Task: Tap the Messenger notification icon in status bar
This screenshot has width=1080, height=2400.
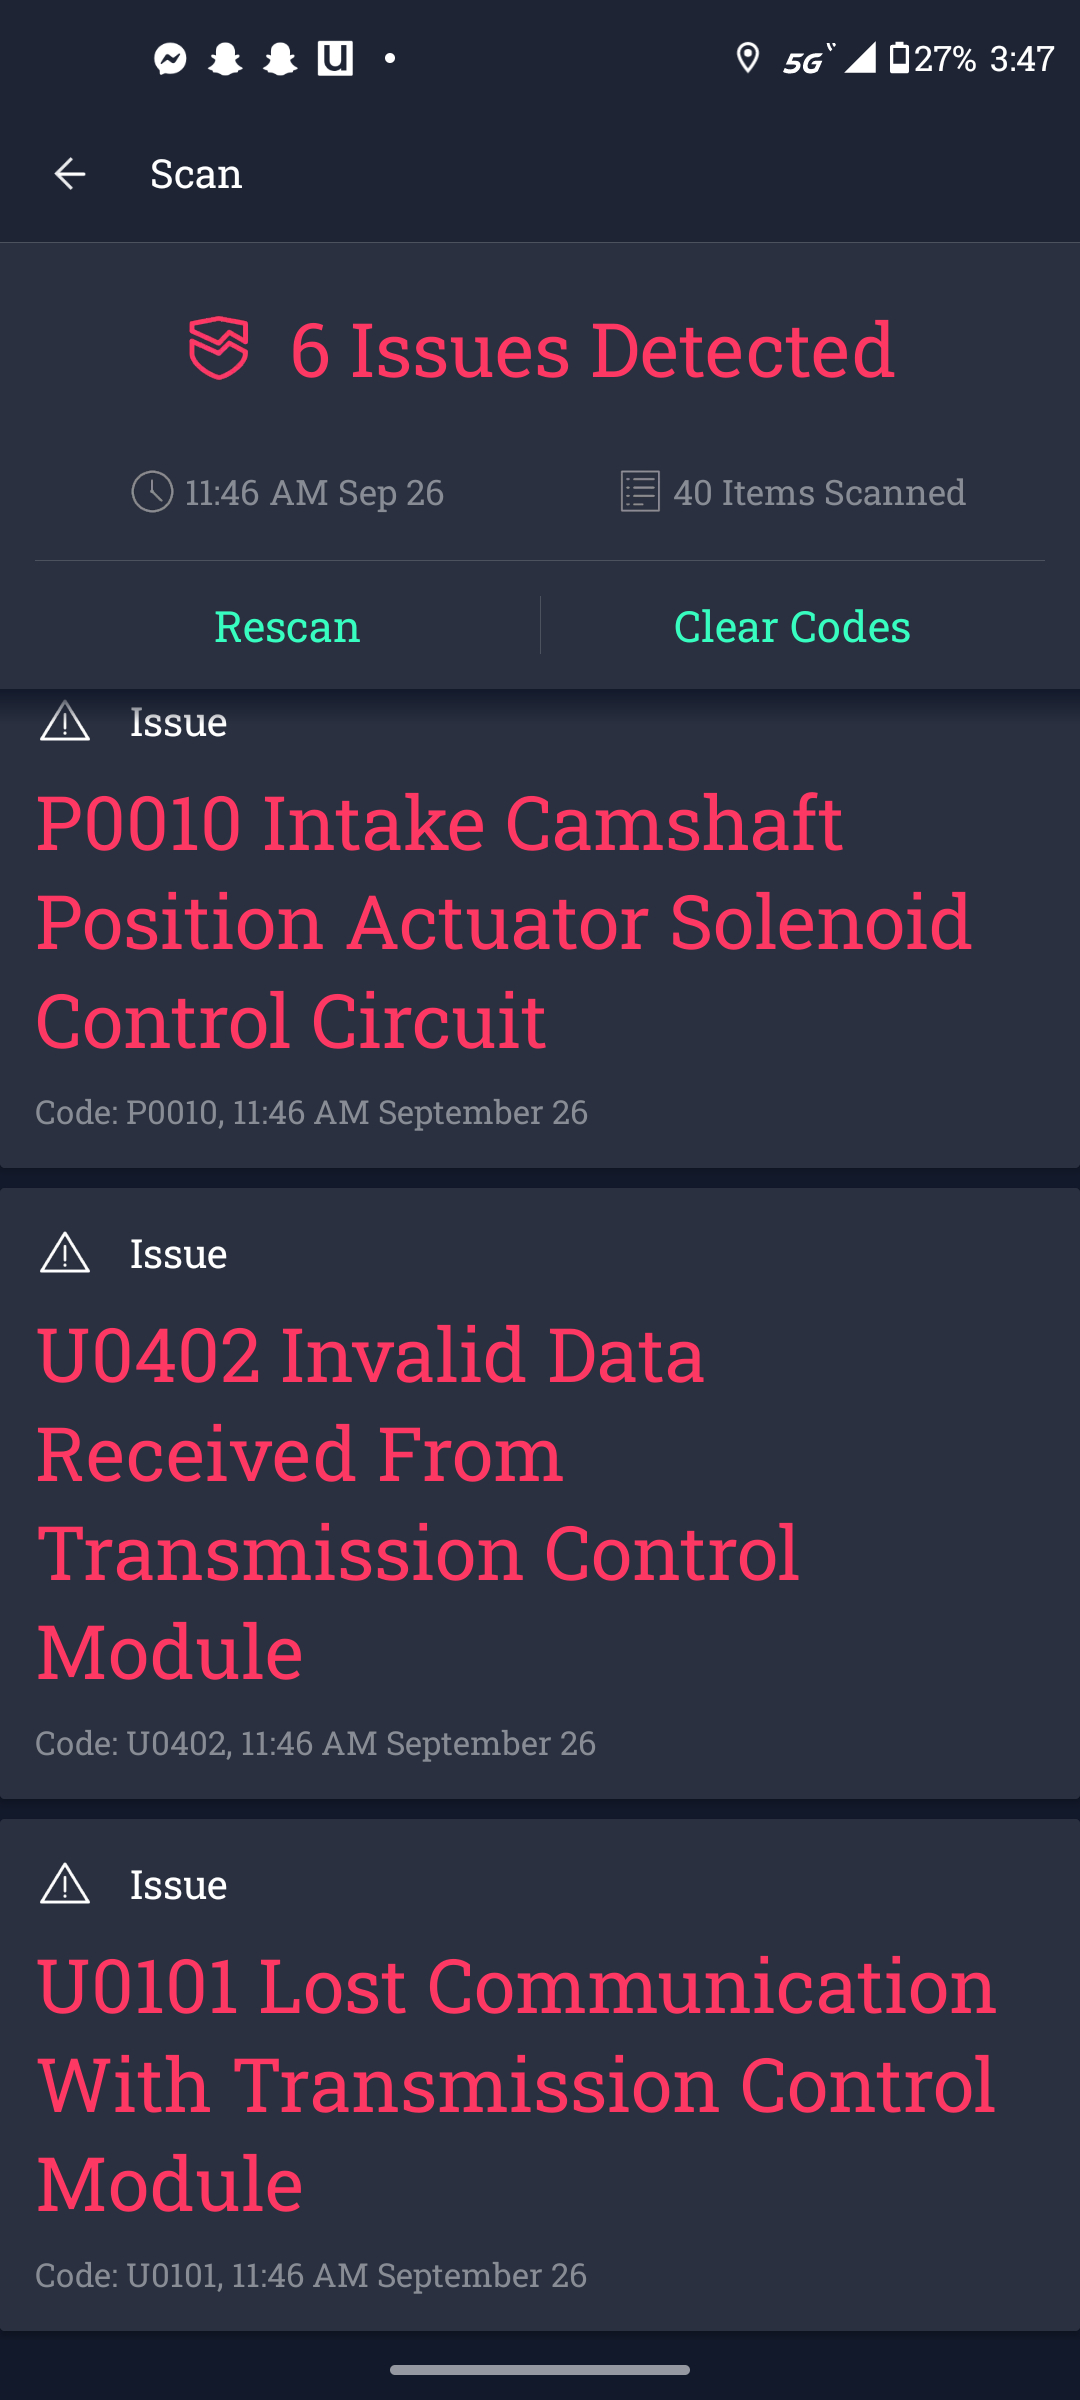Action: 171,59
